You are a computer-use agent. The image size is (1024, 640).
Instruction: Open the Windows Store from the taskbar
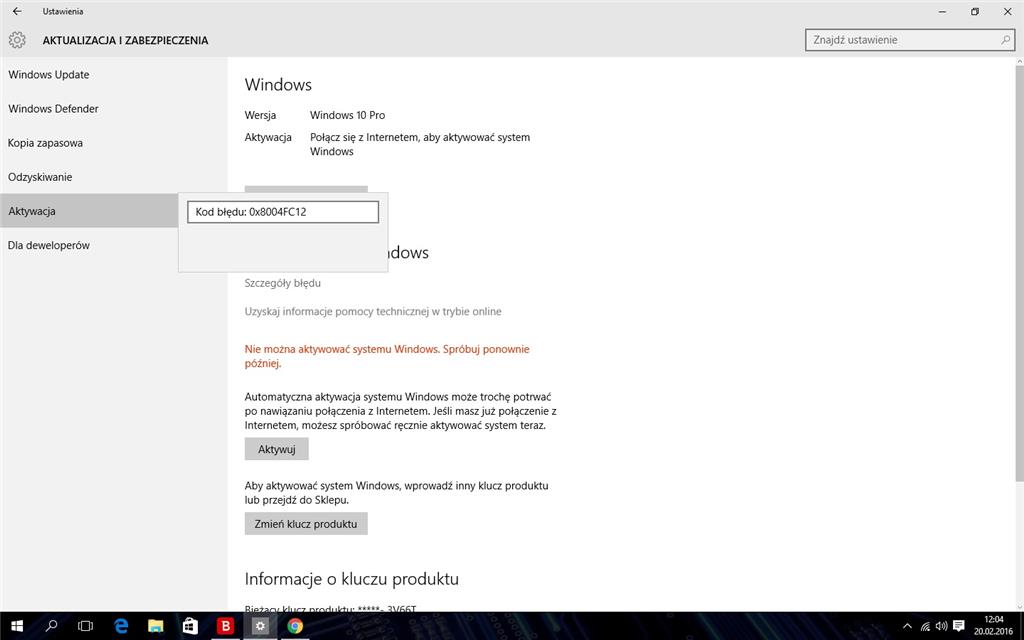190,626
